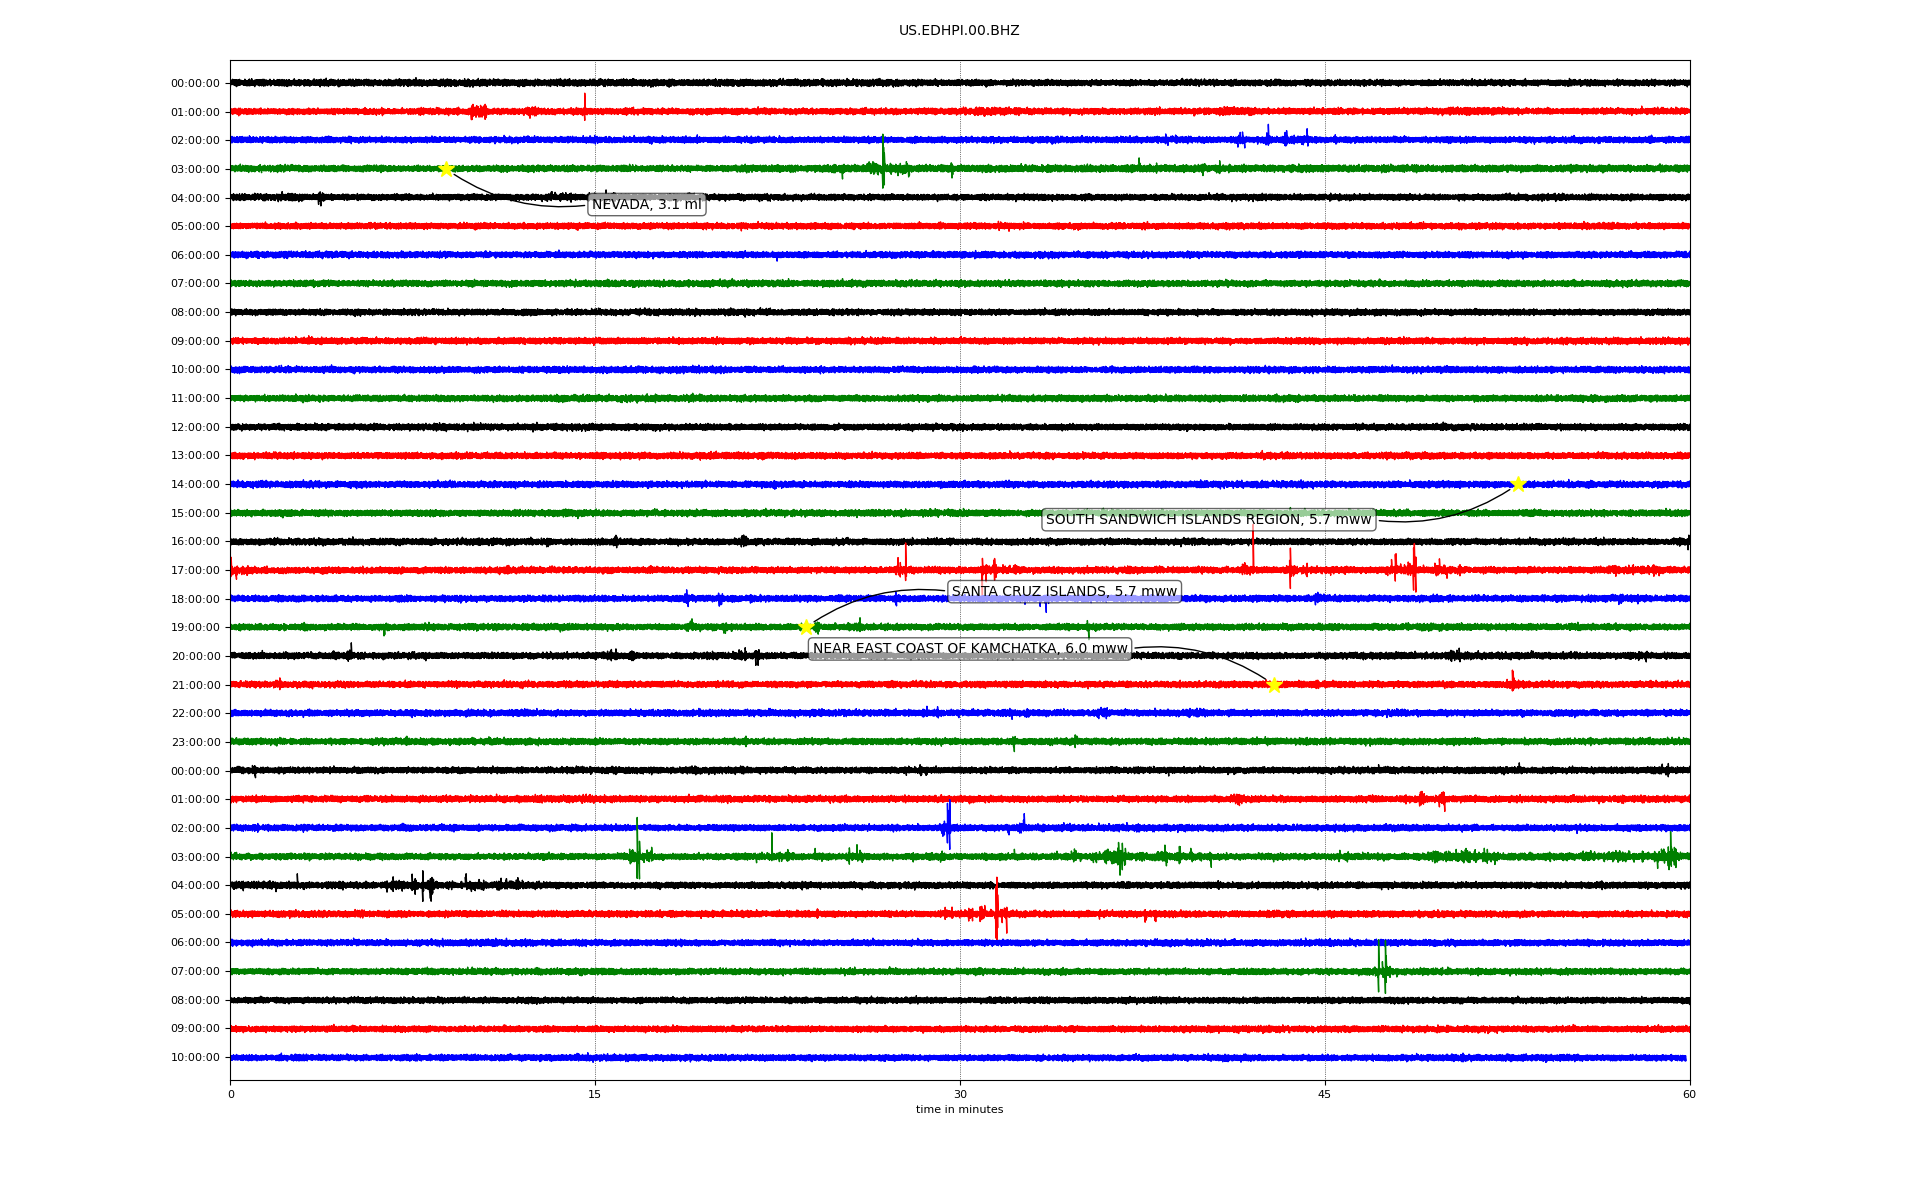Screen dimensions: 1920x1200
Task: Click the 17:00:00 trace time label
Action: click(x=195, y=571)
